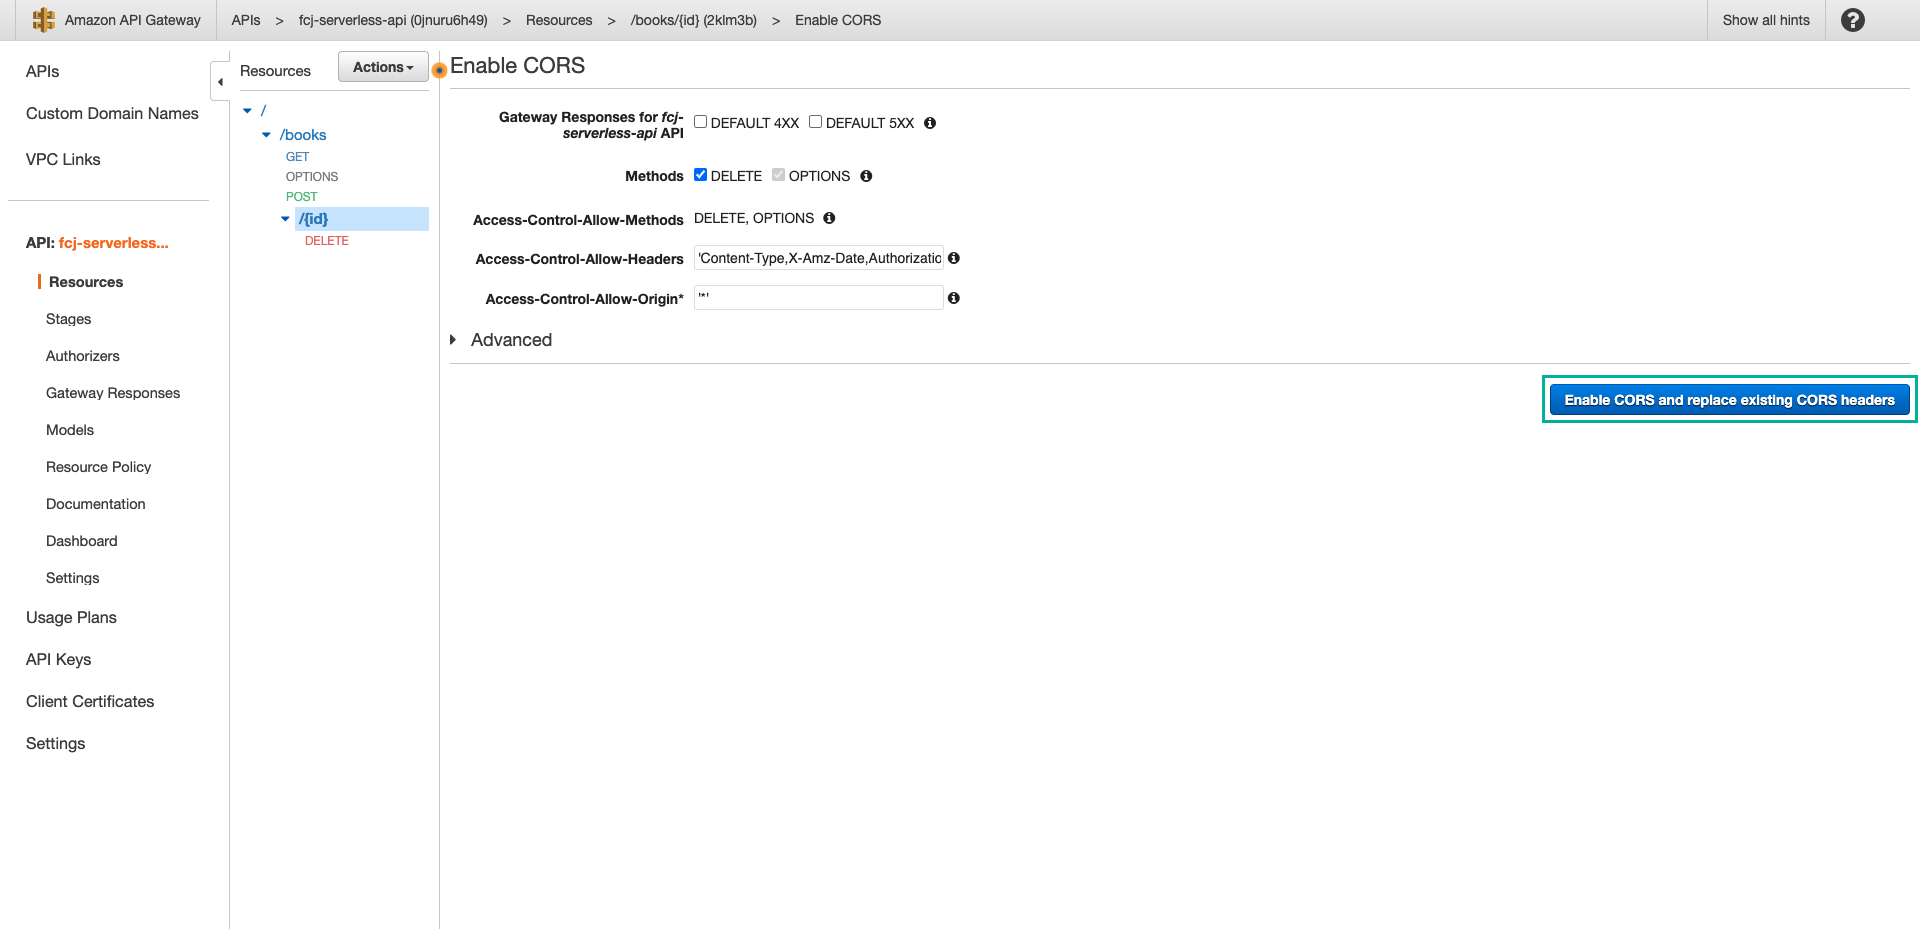
Task: Select the GET method under /books
Action: point(297,157)
